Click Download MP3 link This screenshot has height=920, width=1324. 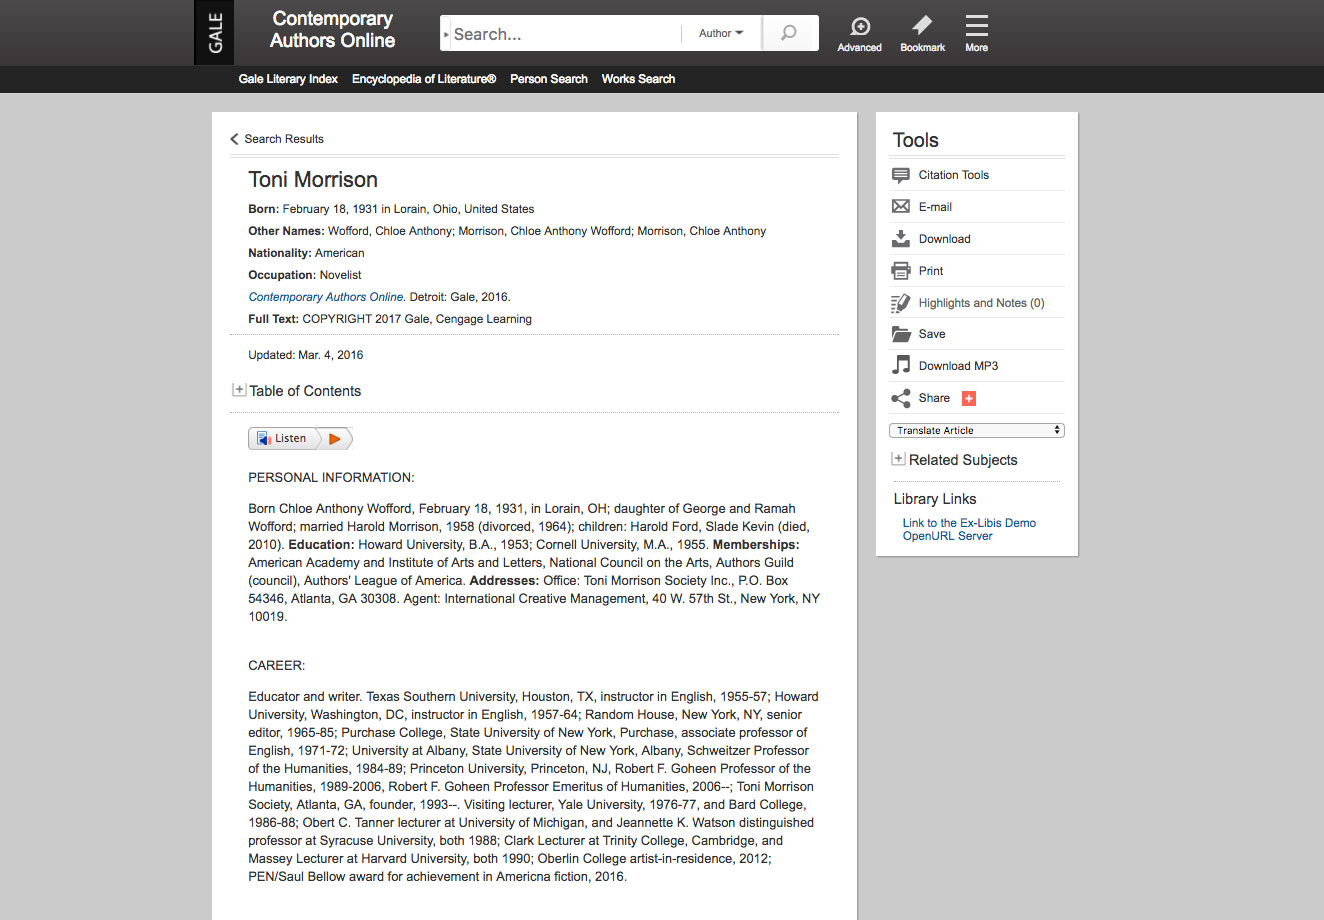[958, 366]
